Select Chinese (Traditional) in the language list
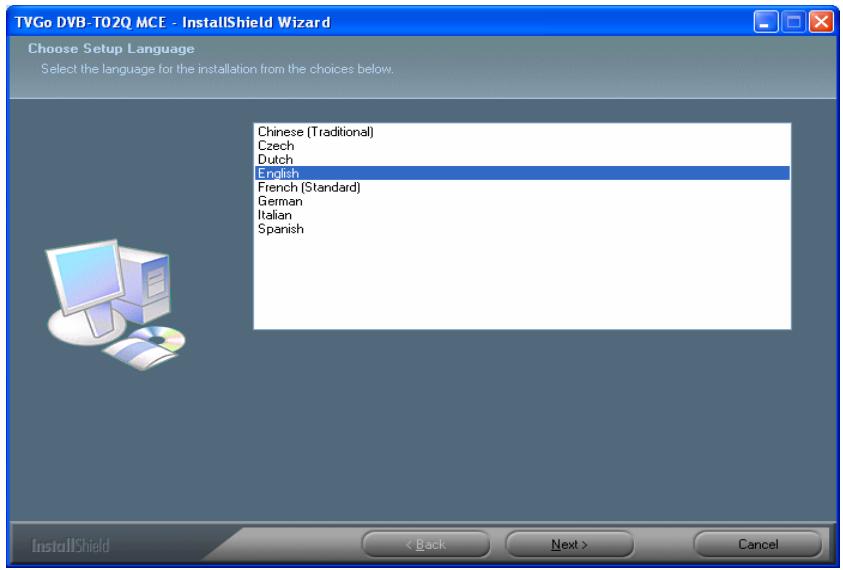 (x=521, y=132)
